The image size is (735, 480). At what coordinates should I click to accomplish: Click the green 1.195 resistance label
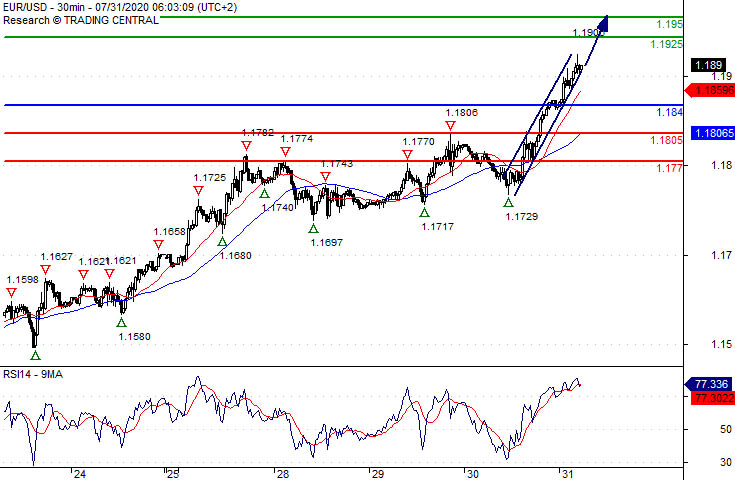click(x=669, y=24)
